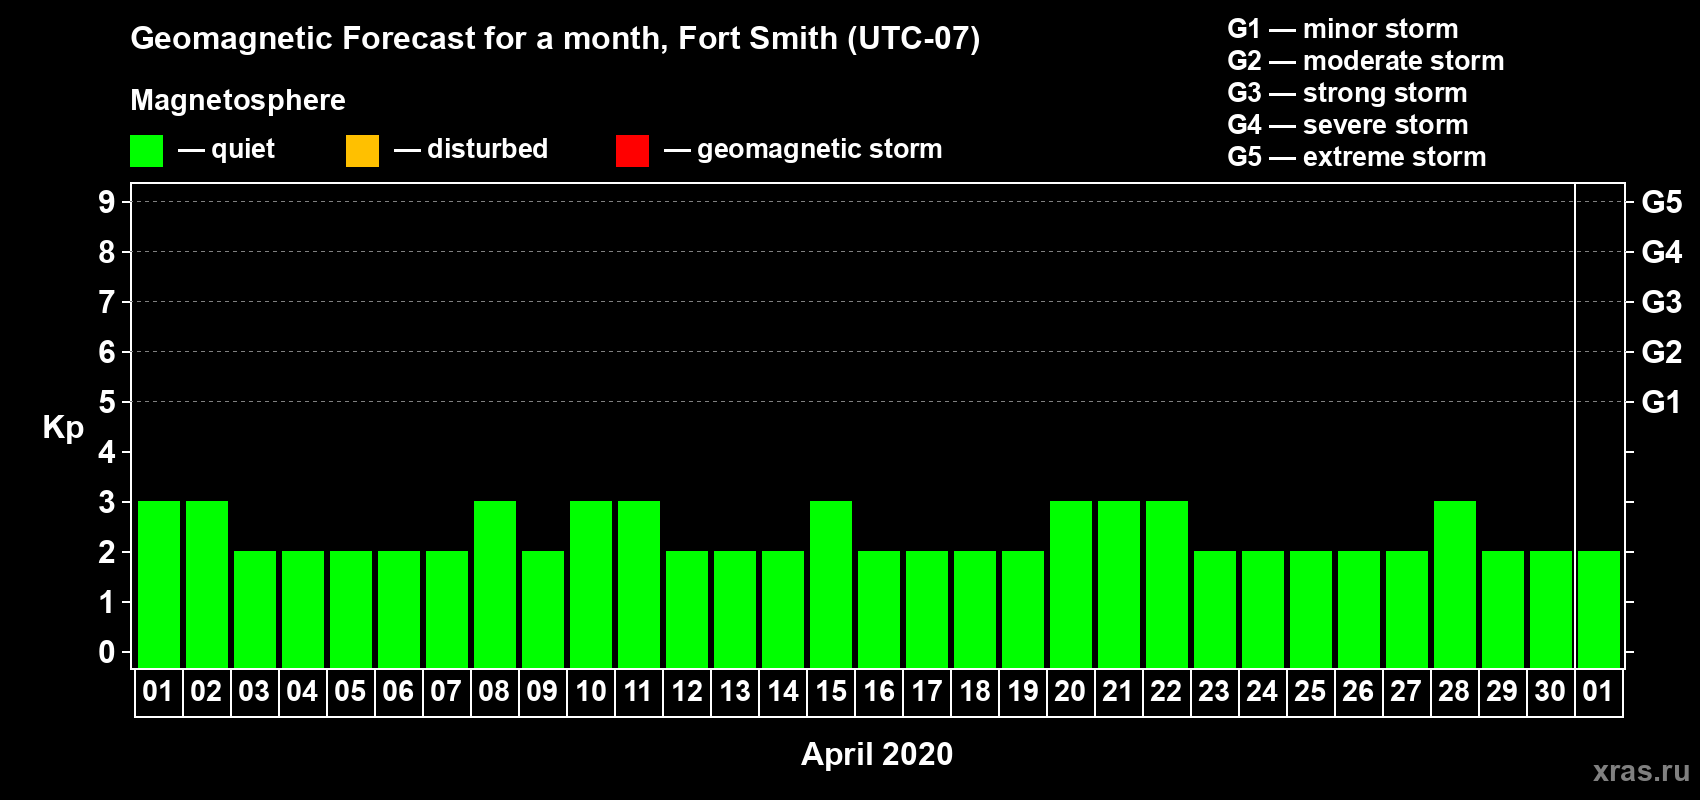
Task: Click date cell 24 on the axis
Action: tap(1263, 692)
